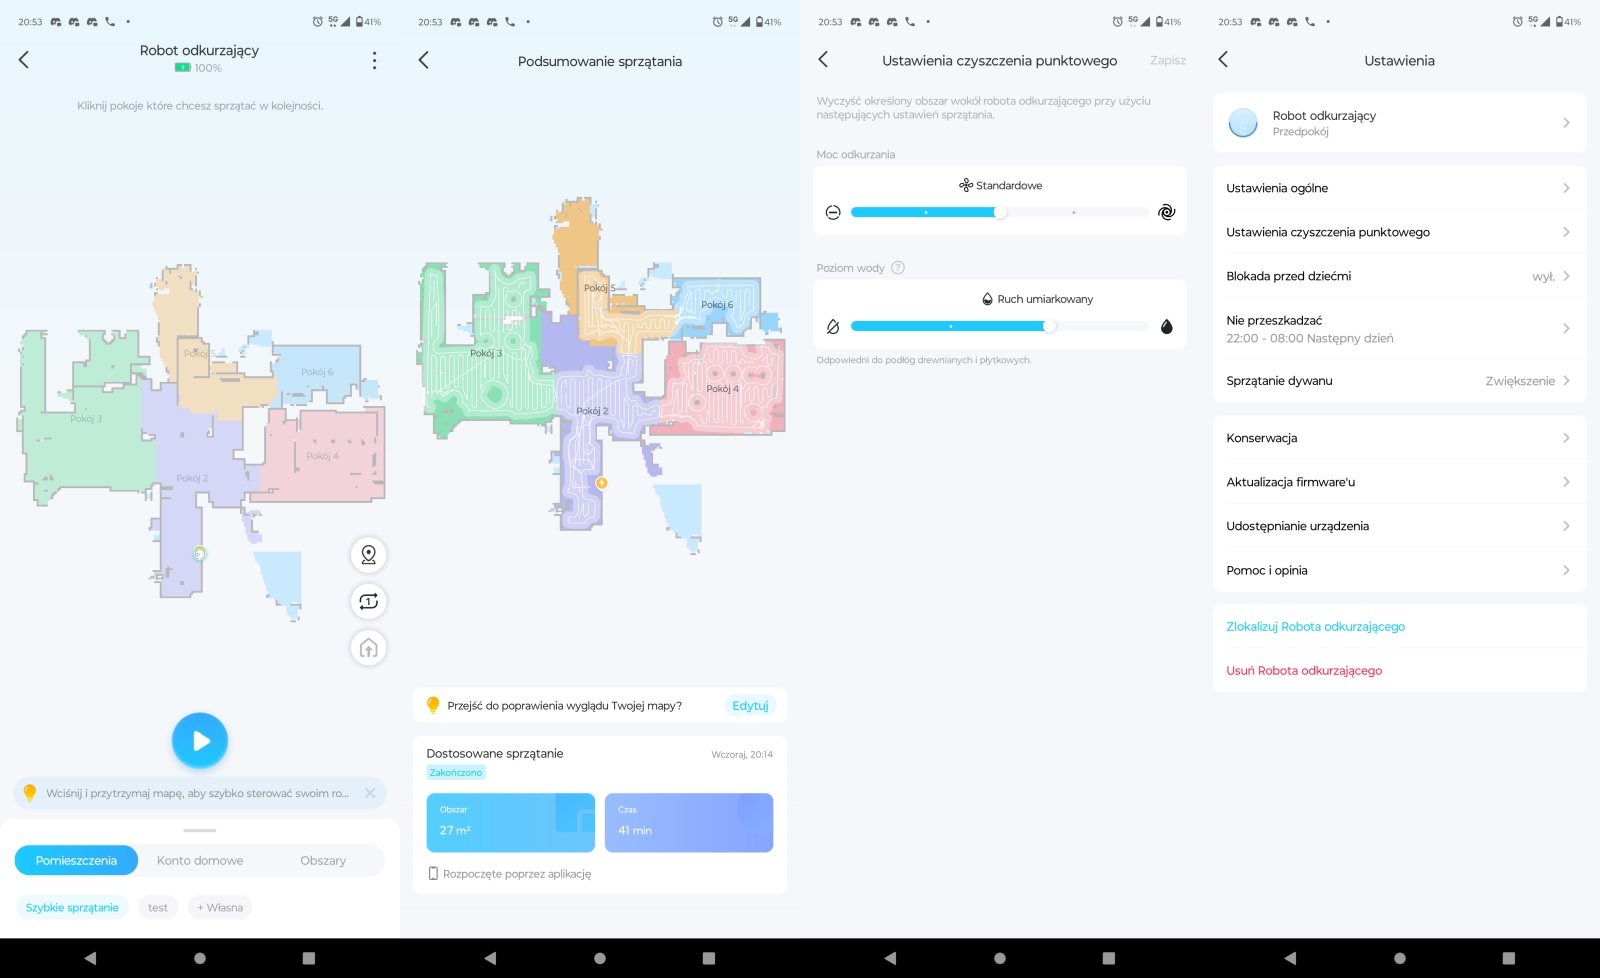Click the minimum suction power icon

click(x=833, y=212)
